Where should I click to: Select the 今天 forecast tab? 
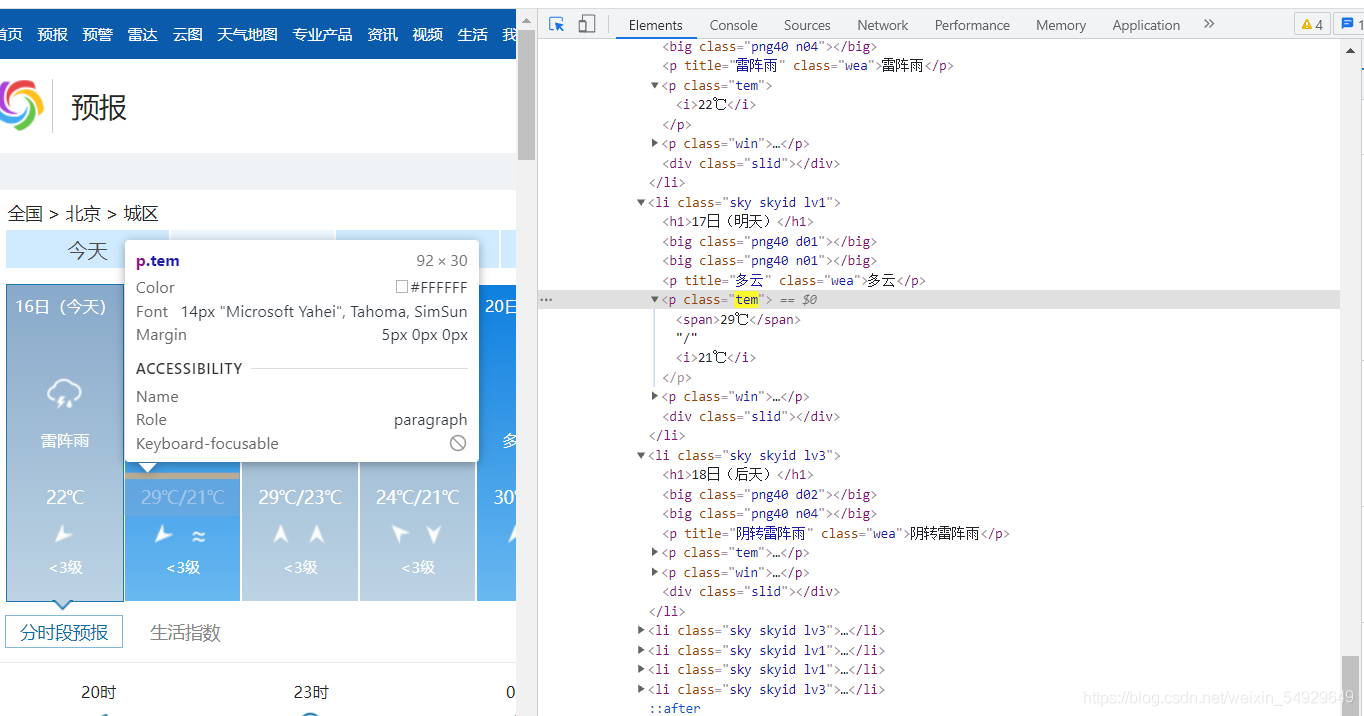tap(87, 250)
